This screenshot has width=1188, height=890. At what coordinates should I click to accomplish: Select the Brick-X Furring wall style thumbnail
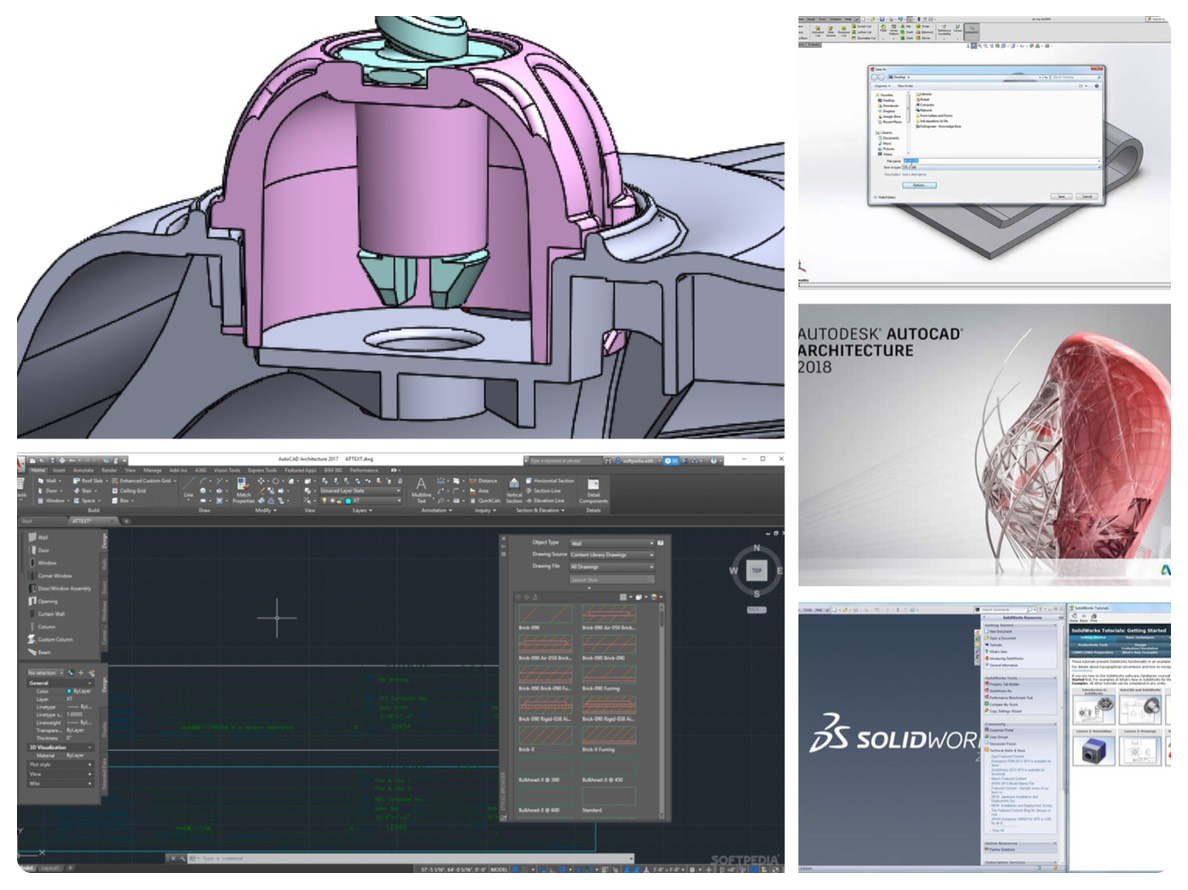[x=609, y=735]
